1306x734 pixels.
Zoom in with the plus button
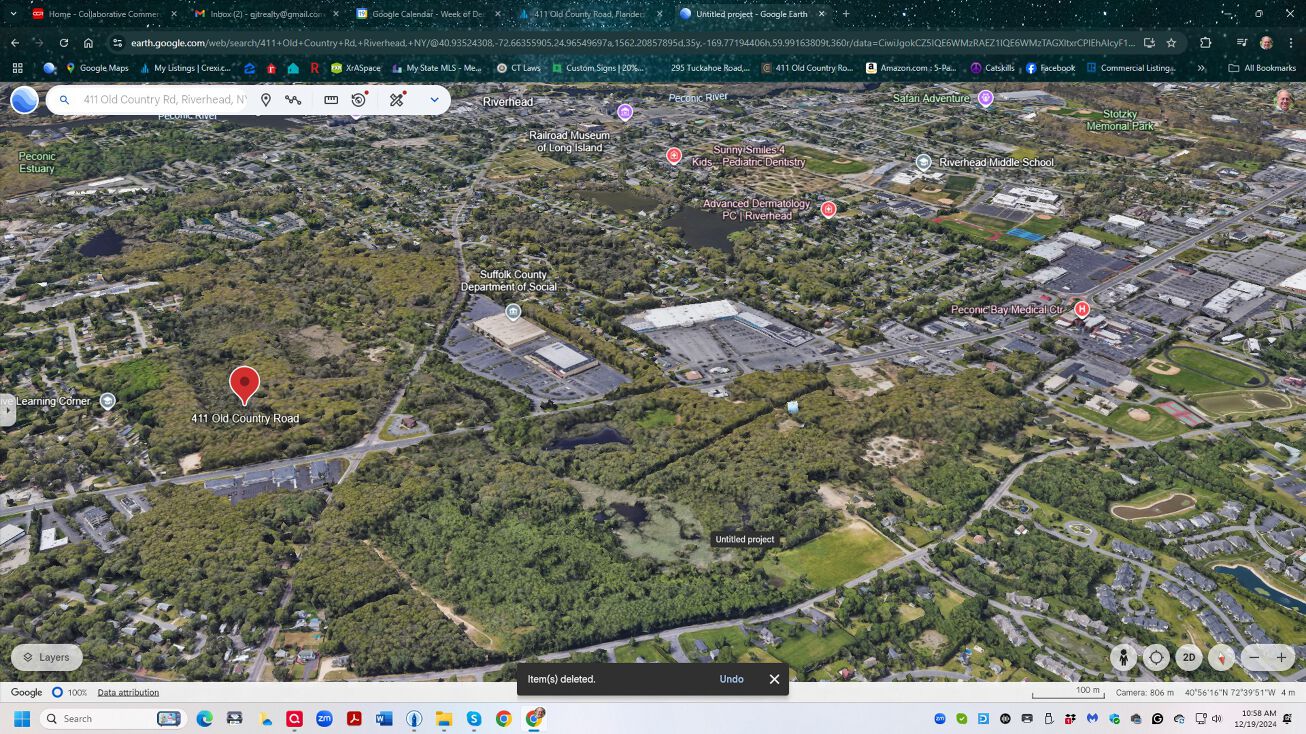1281,657
